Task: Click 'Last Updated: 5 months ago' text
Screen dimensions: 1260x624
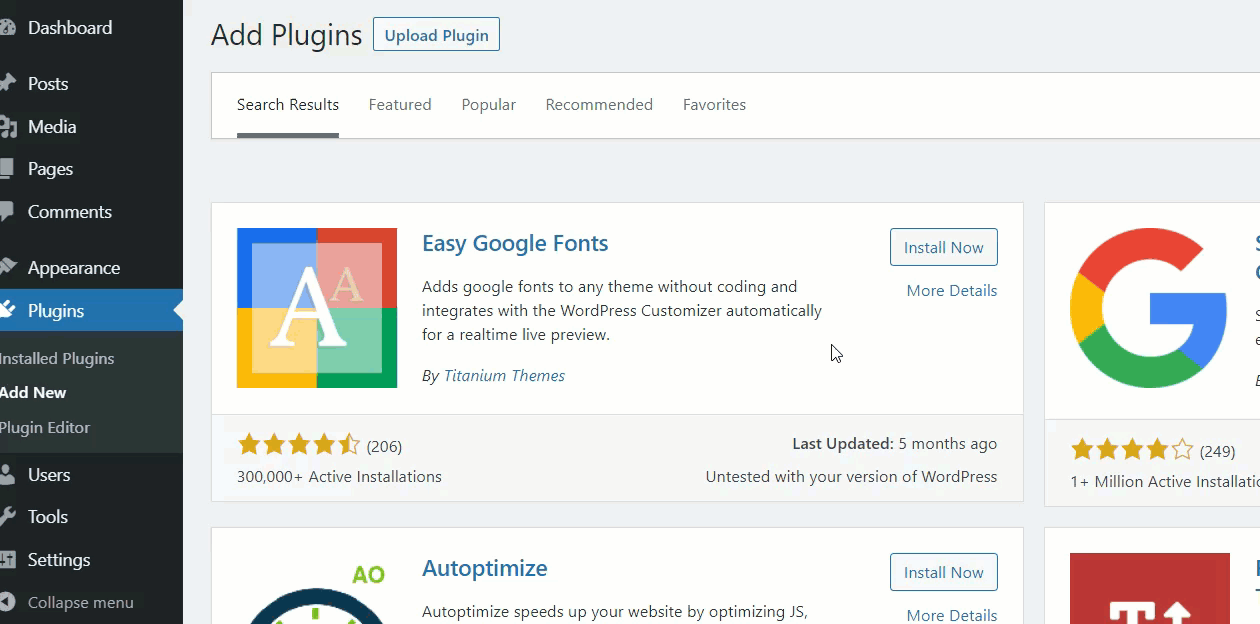Action: coord(895,444)
